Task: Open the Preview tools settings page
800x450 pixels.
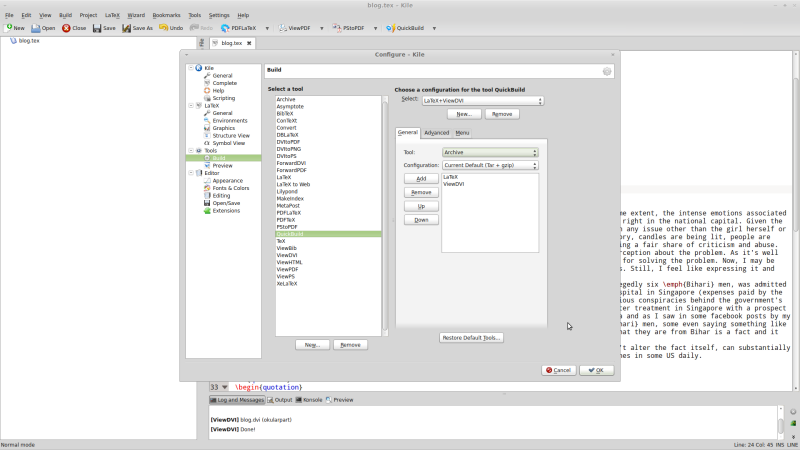Action: point(222,166)
